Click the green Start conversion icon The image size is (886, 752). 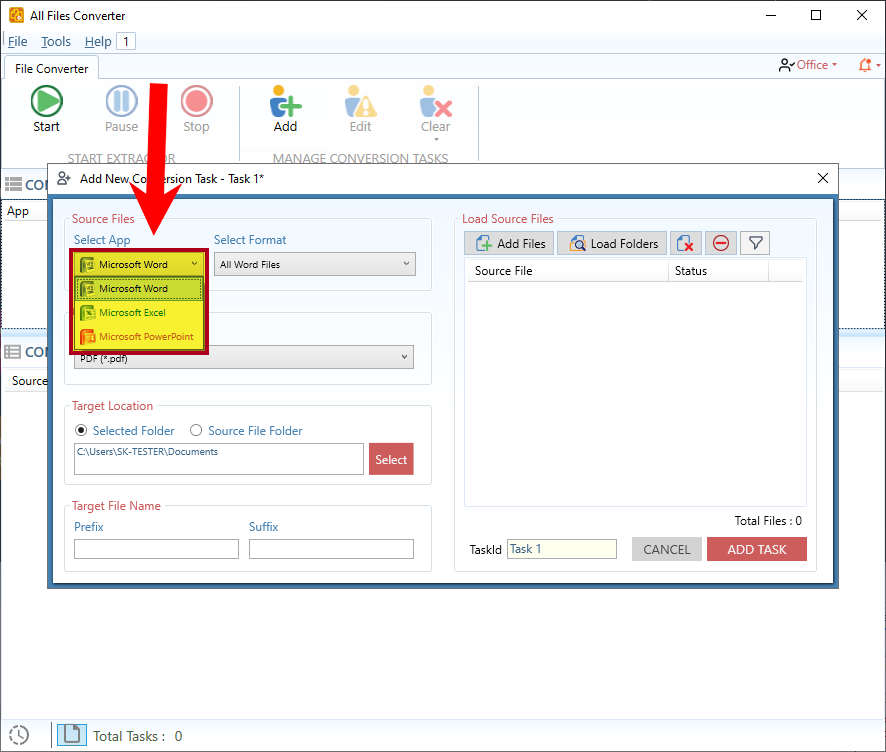pyautogui.click(x=46, y=100)
